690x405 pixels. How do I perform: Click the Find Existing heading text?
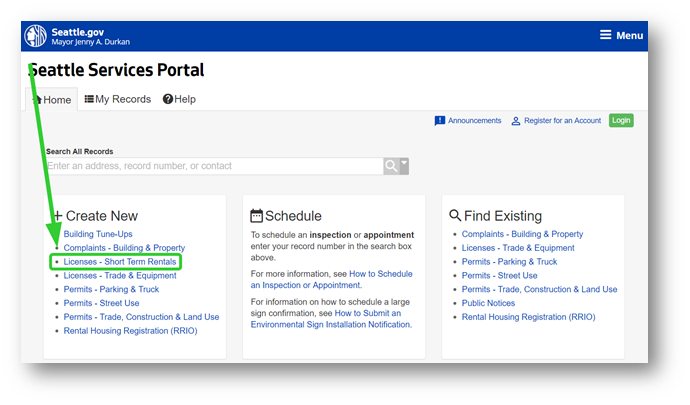(x=503, y=216)
